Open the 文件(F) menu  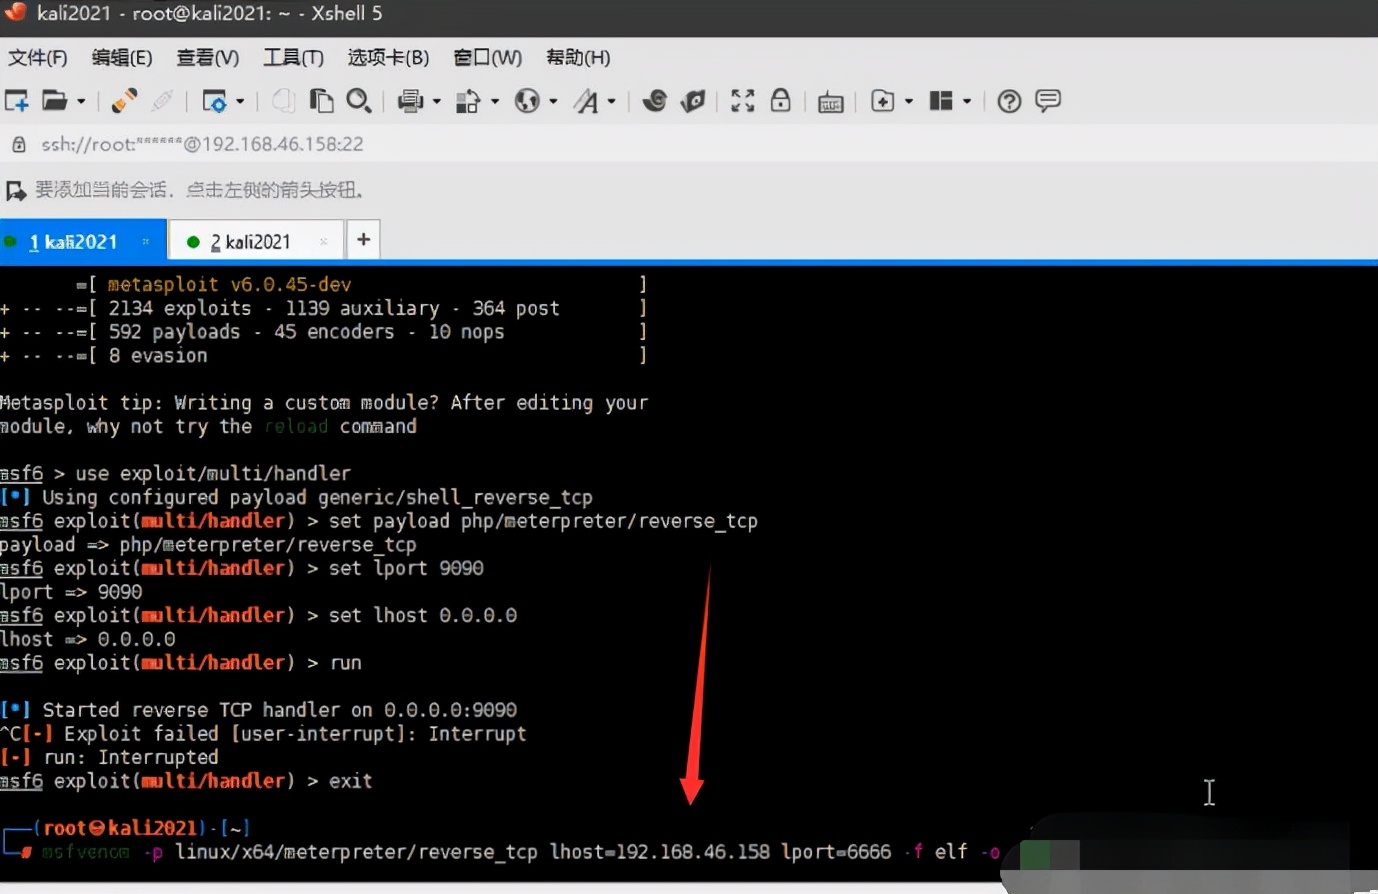click(x=38, y=57)
